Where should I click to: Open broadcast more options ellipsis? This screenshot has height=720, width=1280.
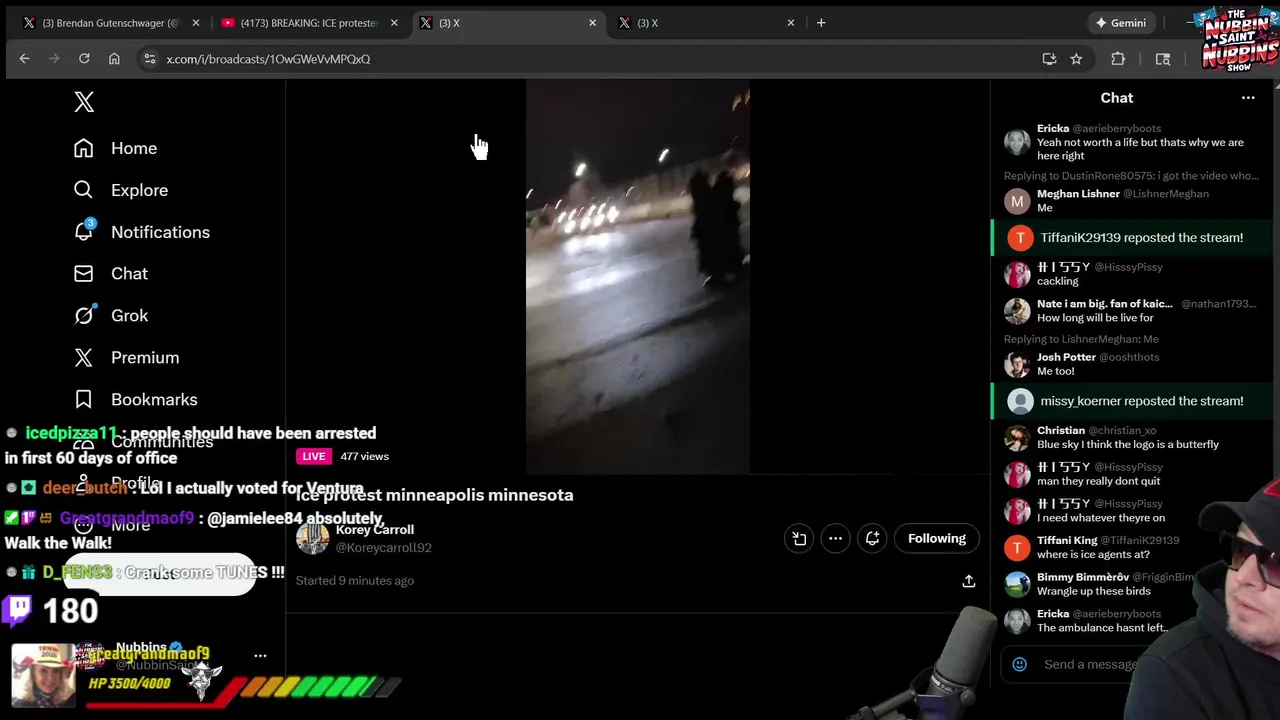[835, 539]
